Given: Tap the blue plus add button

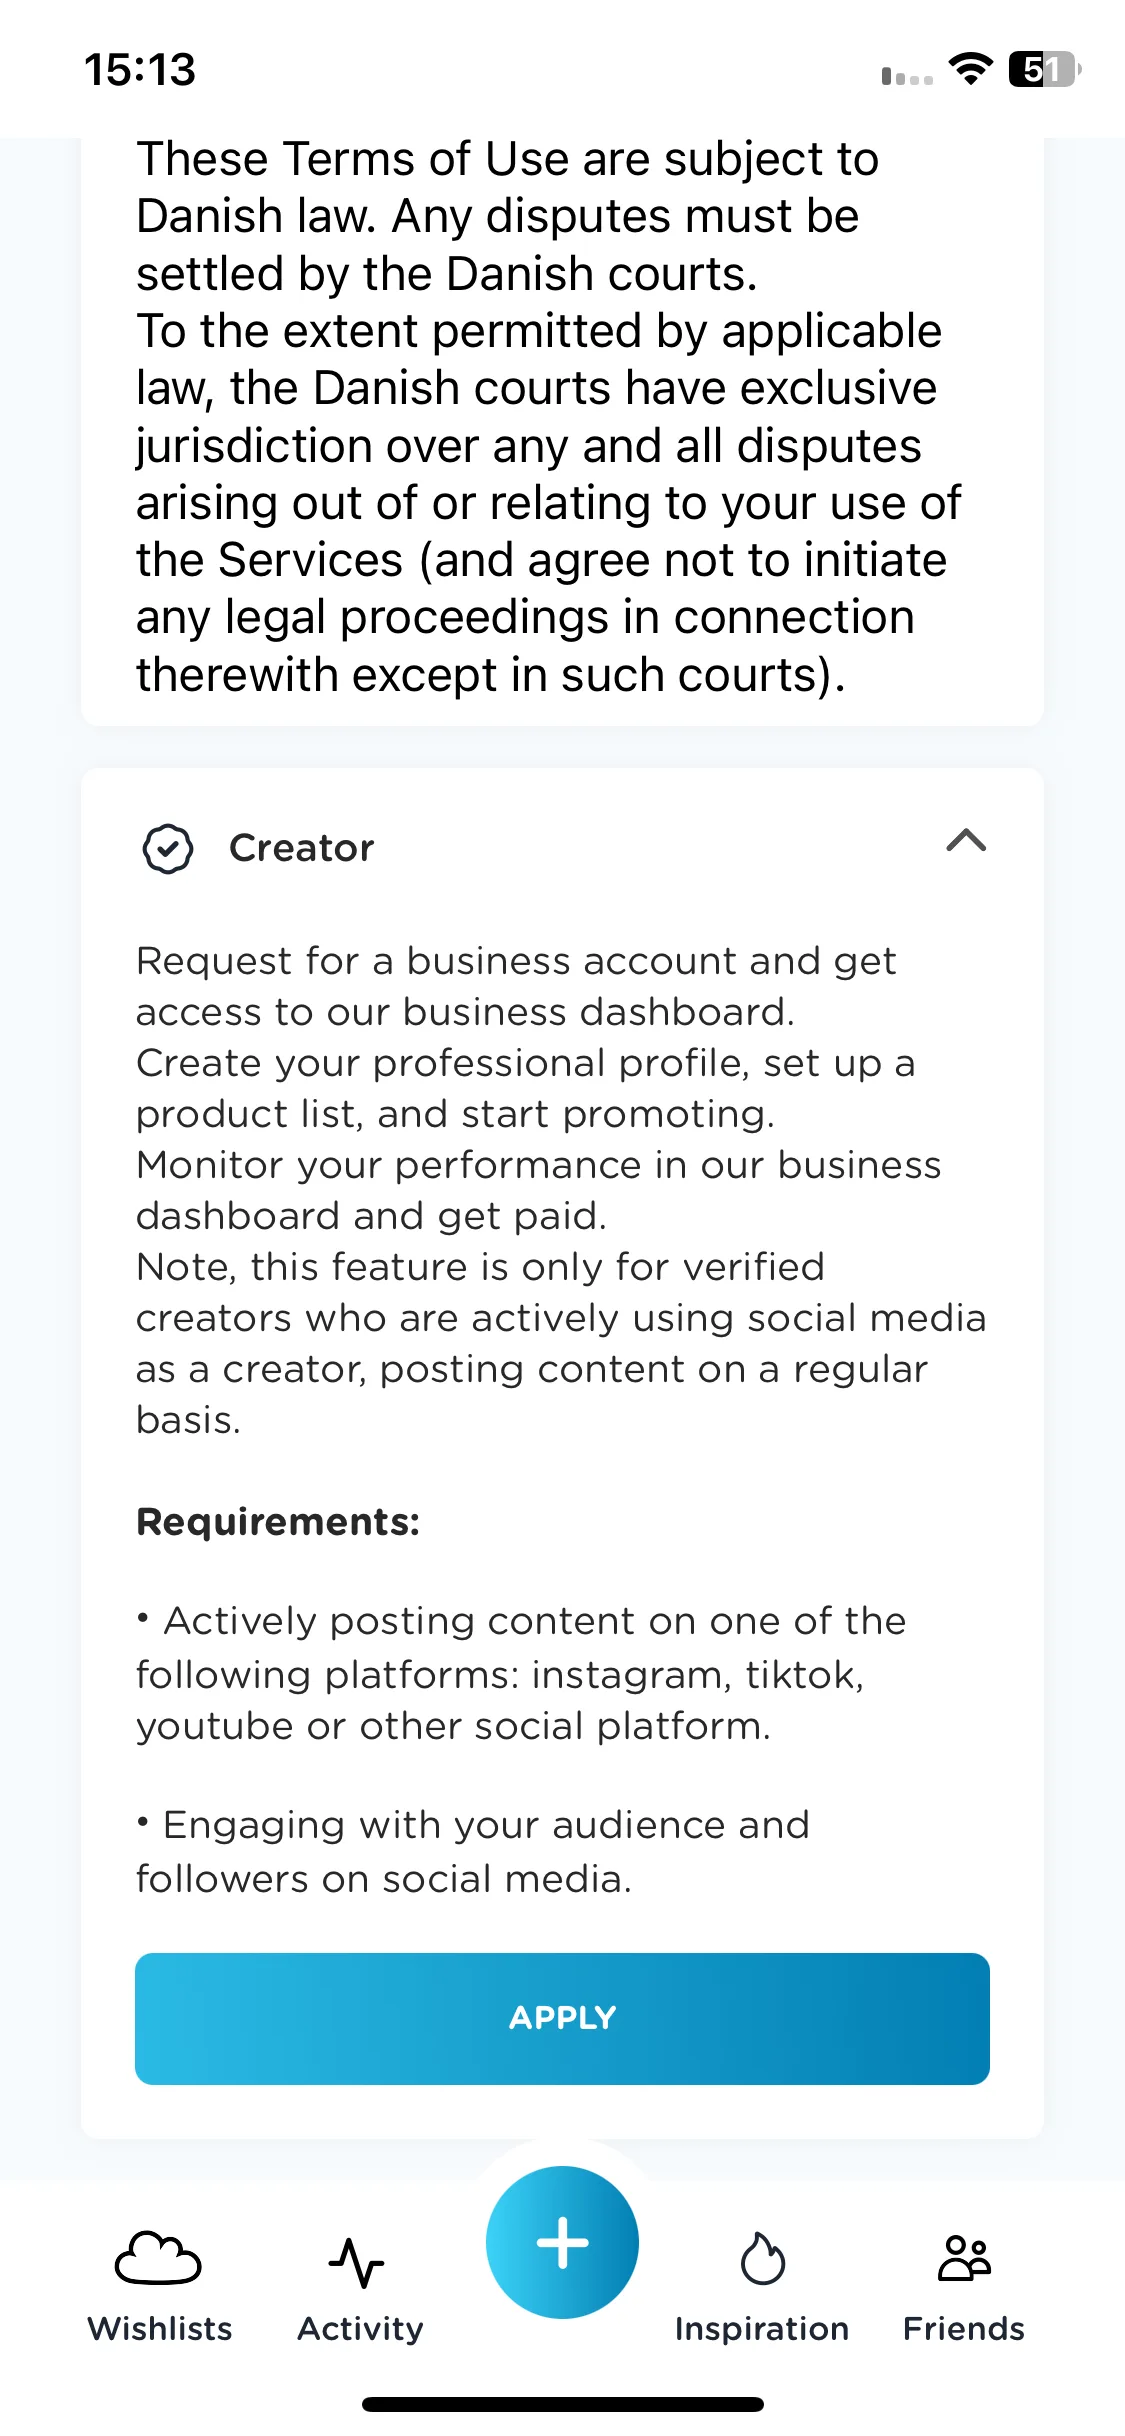Looking at the screenshot, I should tap(562, 2242).
